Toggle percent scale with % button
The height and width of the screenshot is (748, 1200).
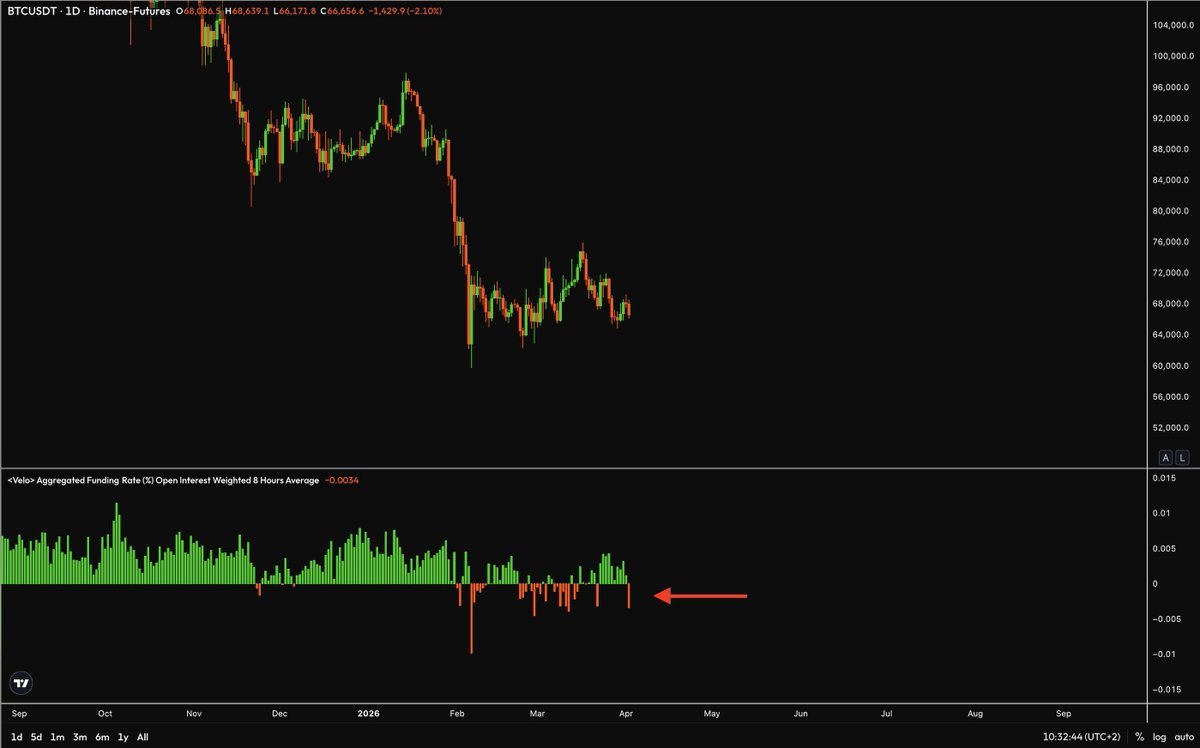click(x=1139, y=737)
